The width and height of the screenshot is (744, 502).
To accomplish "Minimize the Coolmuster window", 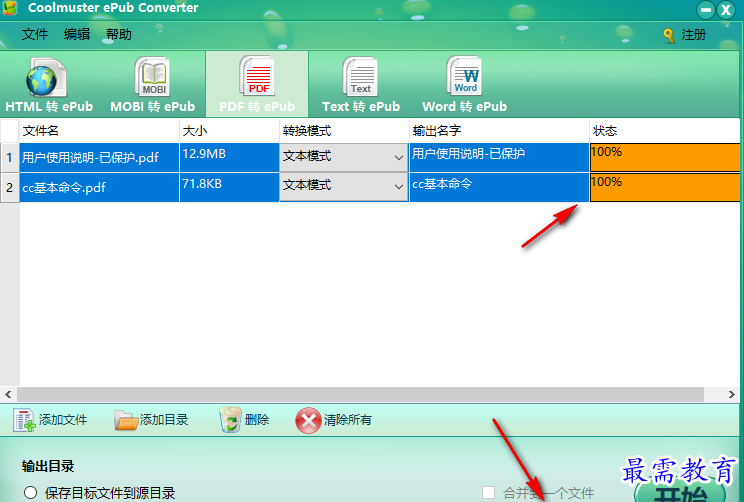I will tap(706, 9).
